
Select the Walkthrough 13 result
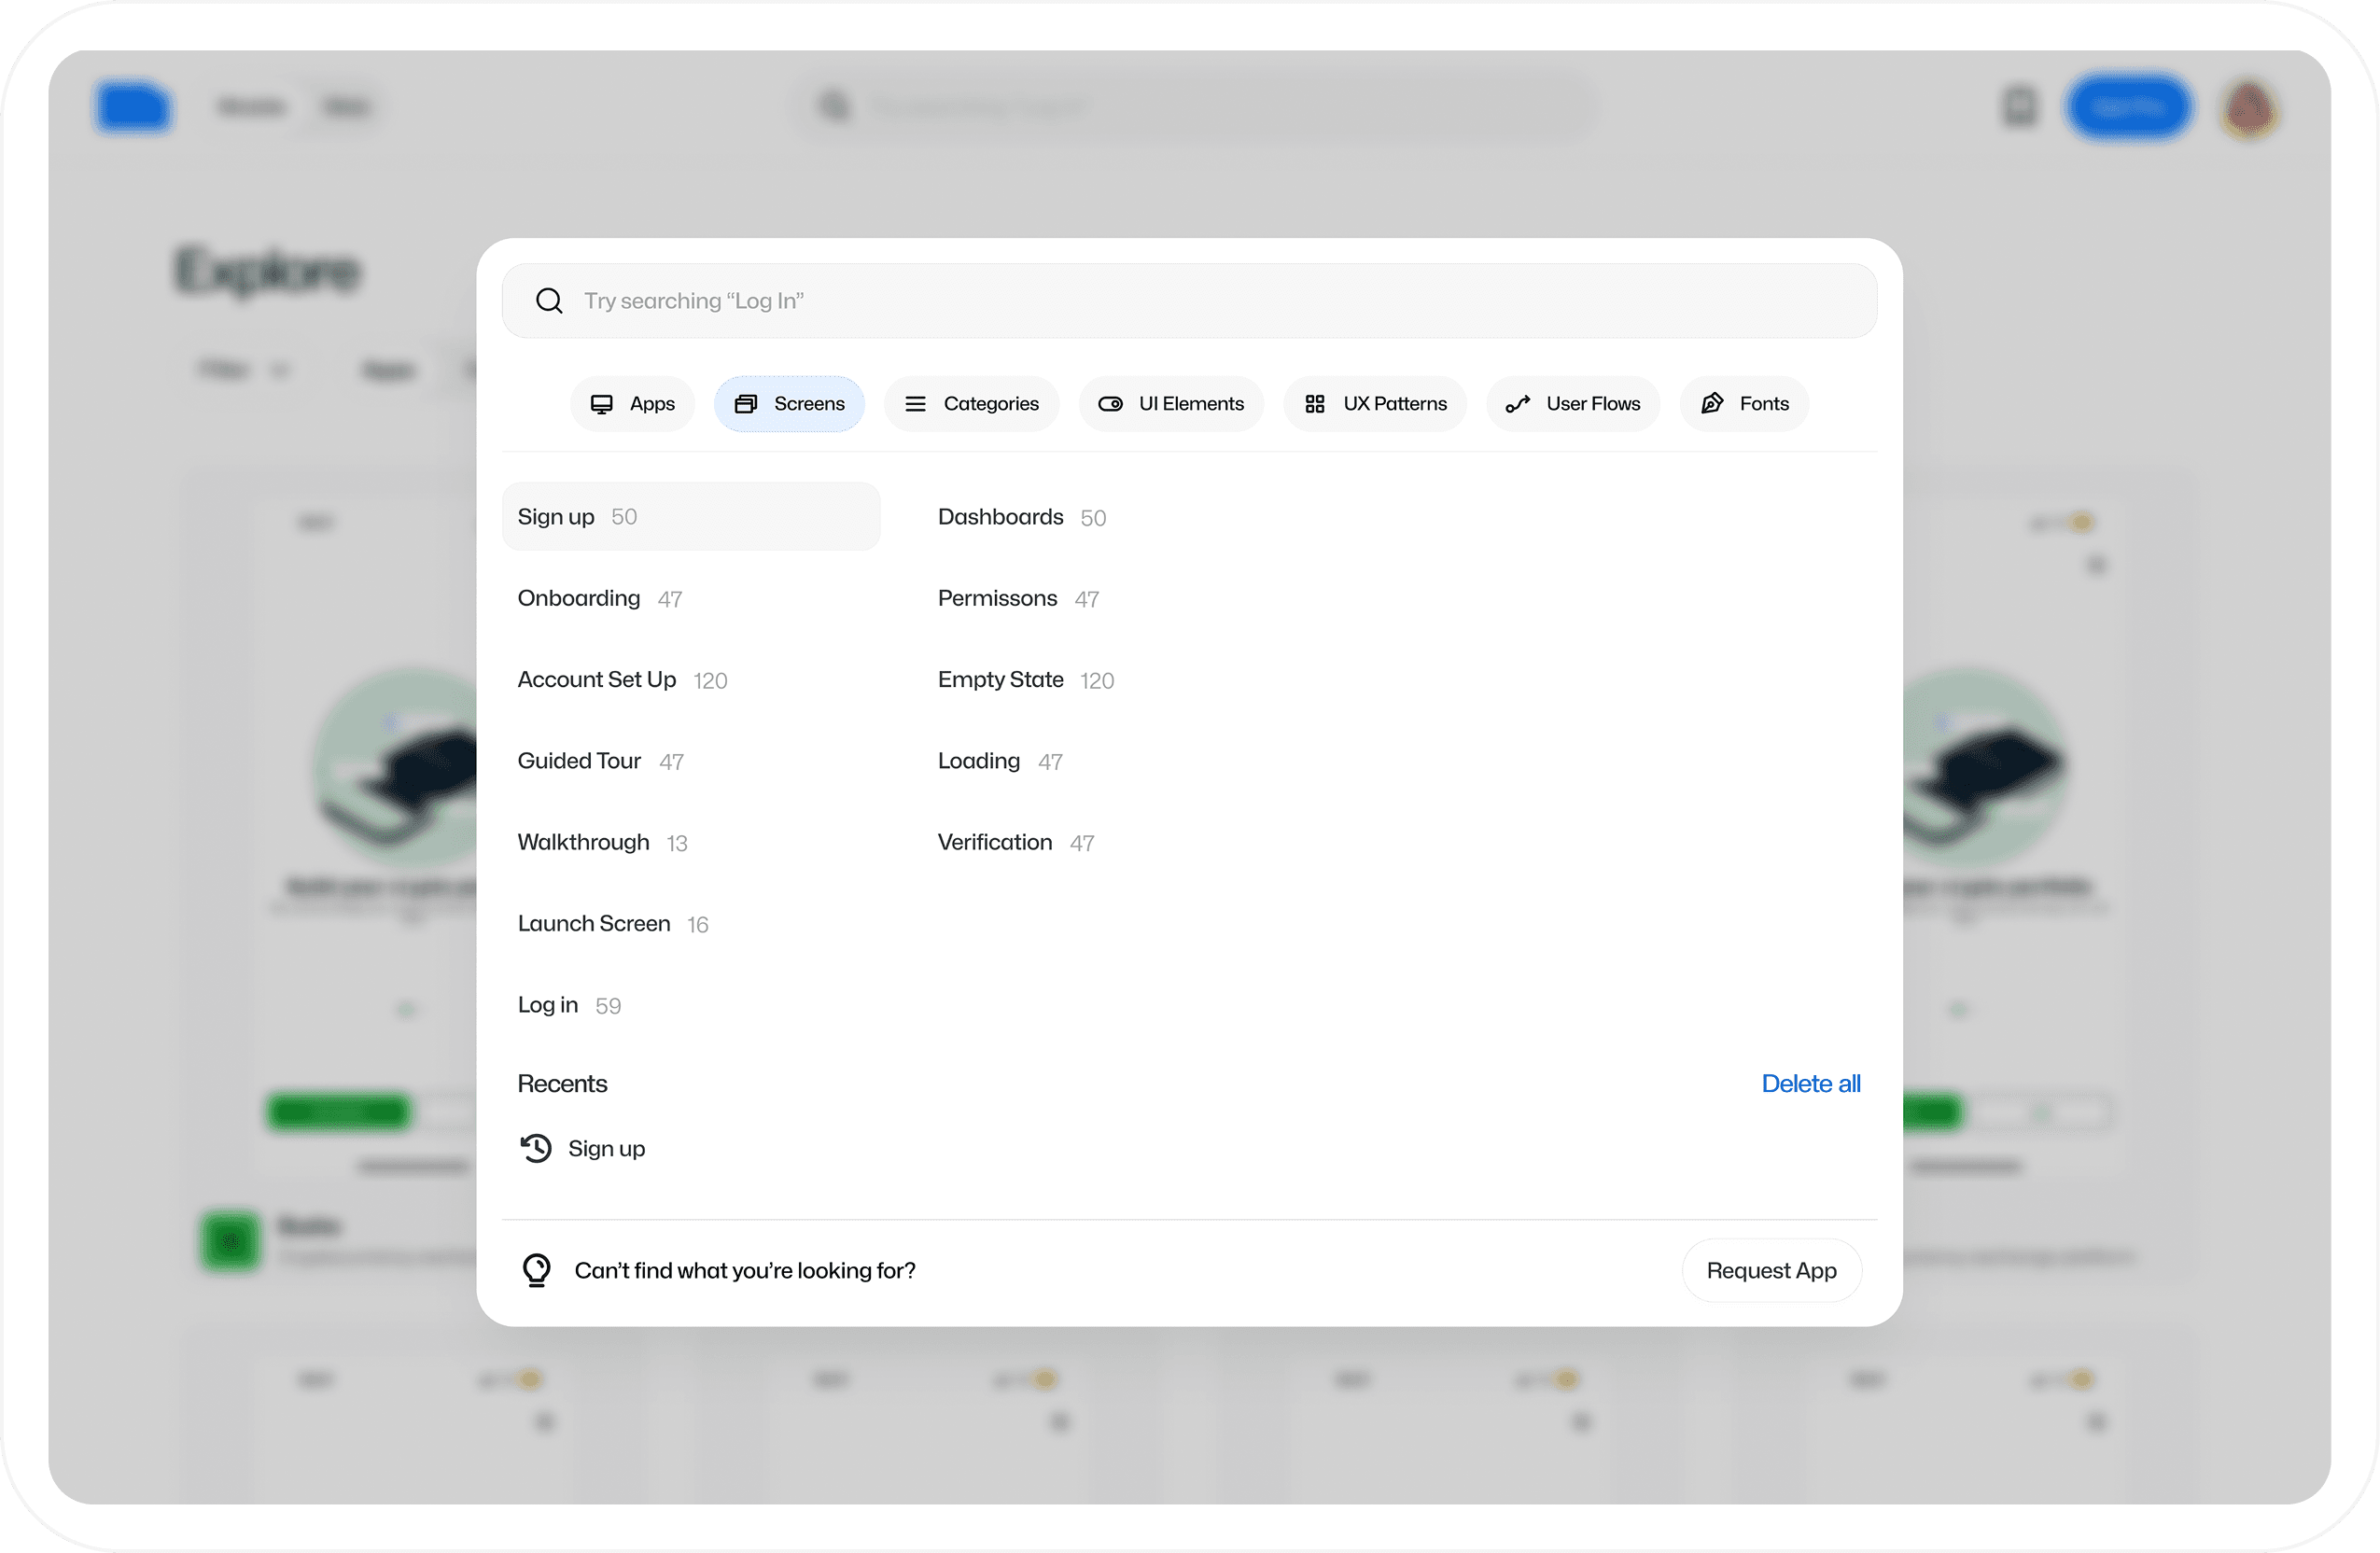coord(602,843)
